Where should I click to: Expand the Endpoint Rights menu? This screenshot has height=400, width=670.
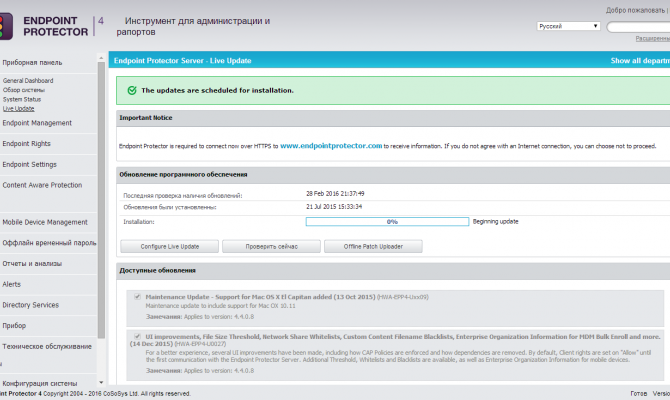pyautogui.click(x=26, y=144)
